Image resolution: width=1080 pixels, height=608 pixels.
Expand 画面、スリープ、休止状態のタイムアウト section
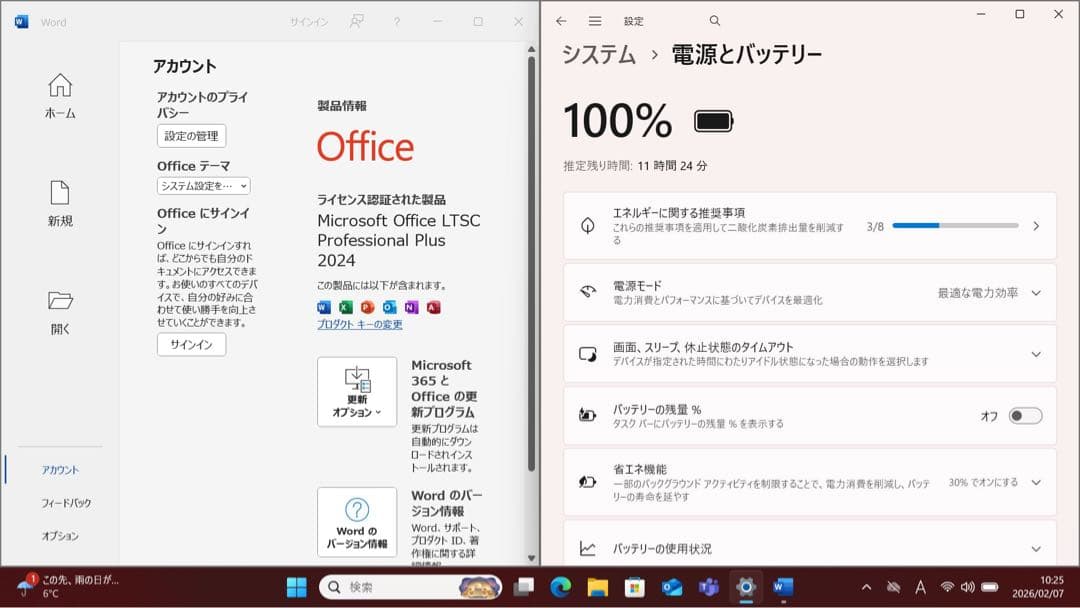pos(809,354)
